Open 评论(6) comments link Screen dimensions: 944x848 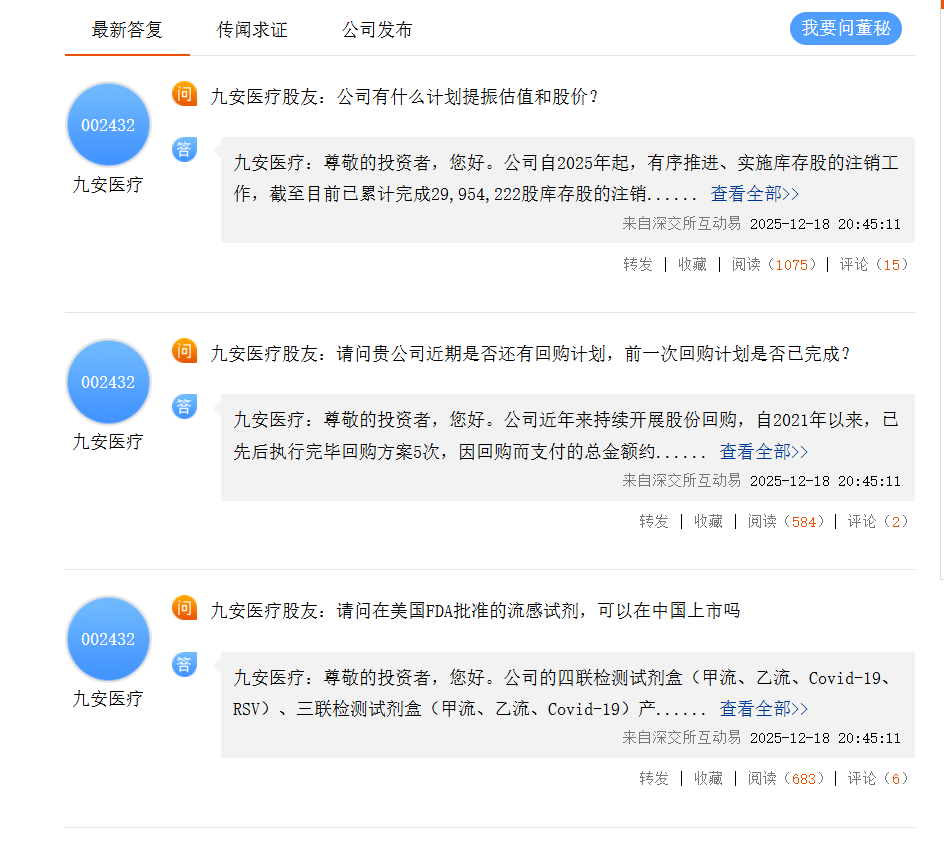point(878,778)
